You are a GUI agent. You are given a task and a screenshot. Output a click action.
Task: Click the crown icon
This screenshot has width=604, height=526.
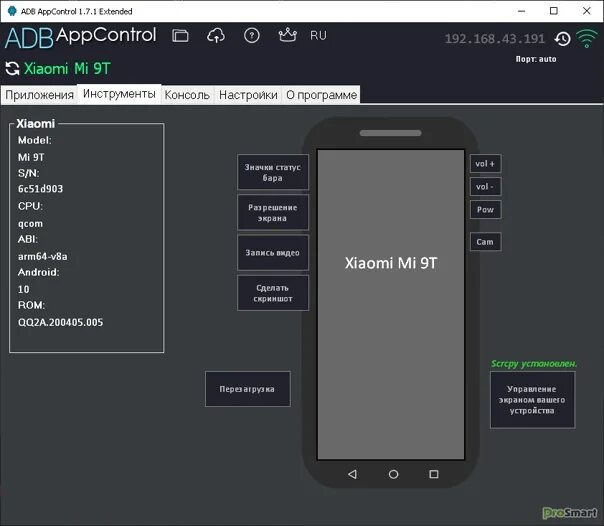(x=287, y=35)
